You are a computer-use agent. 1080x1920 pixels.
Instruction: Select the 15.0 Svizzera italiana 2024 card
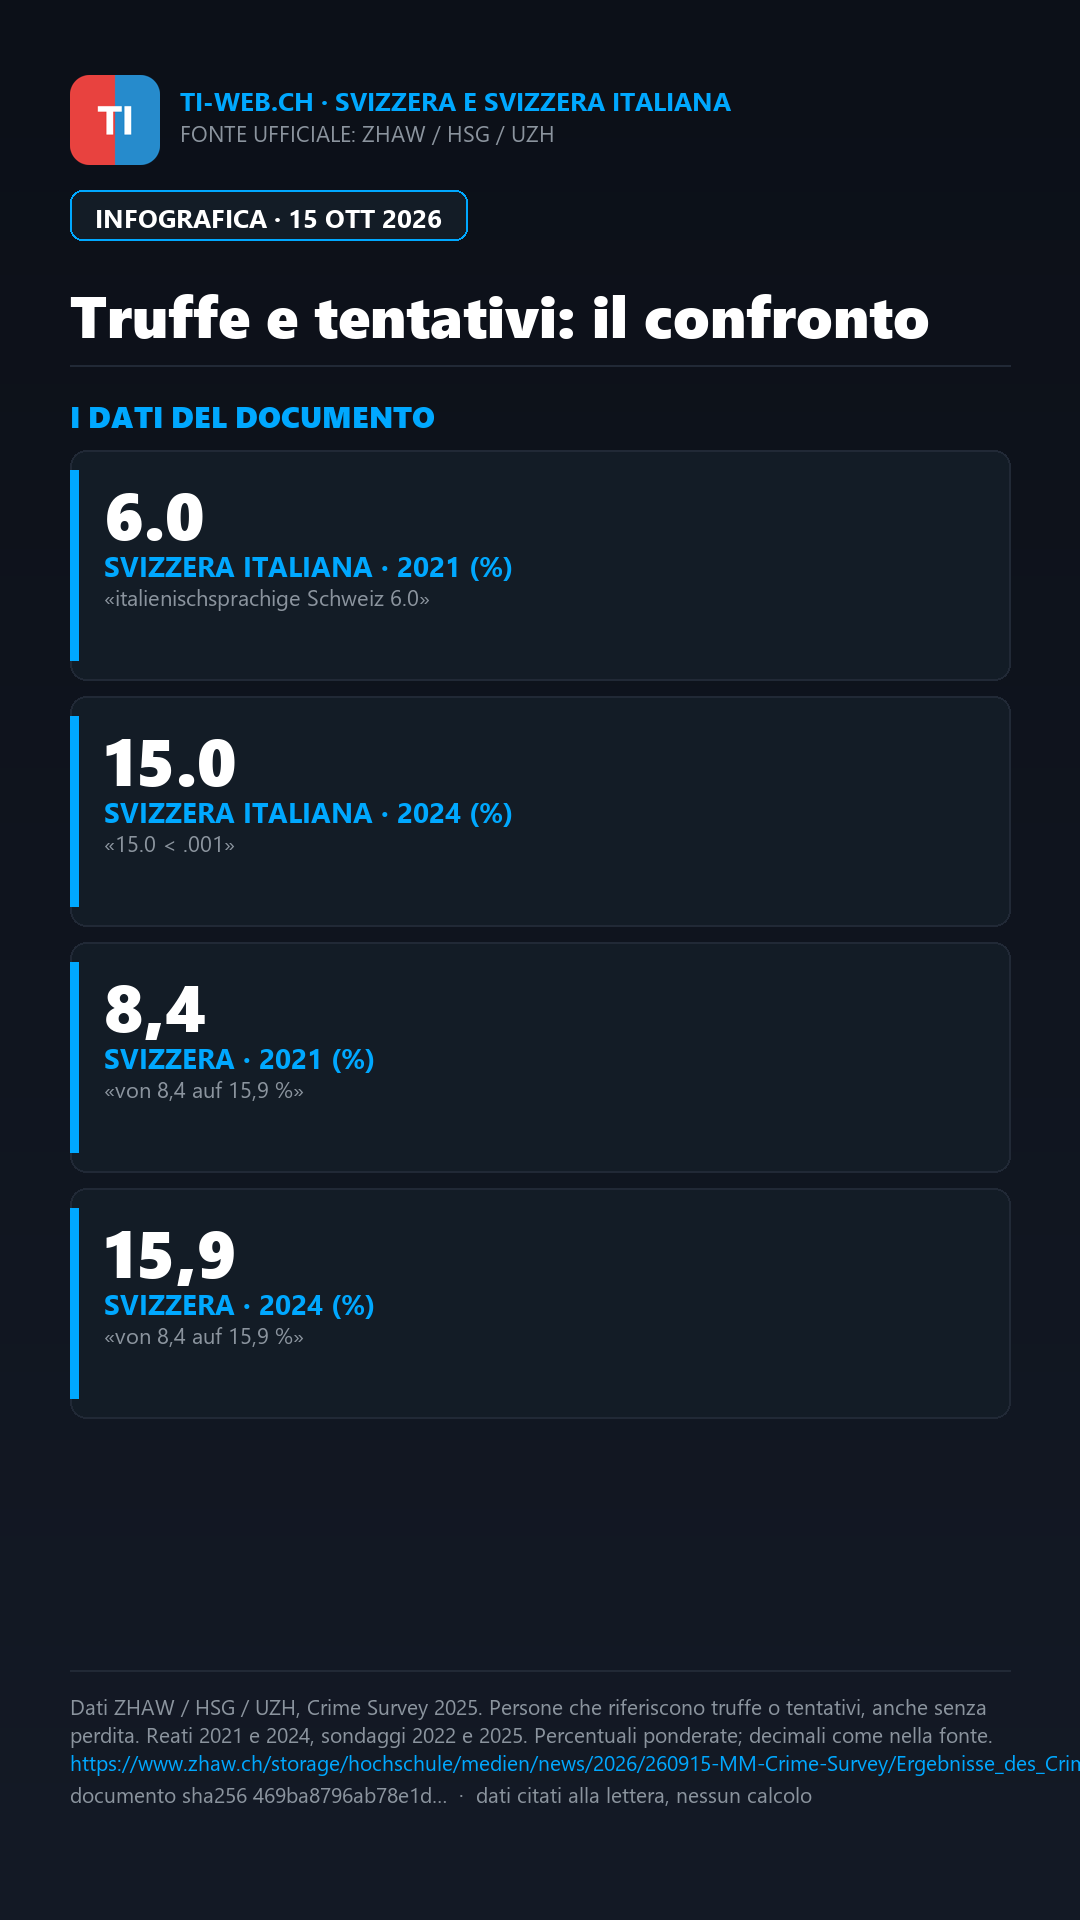540,811
